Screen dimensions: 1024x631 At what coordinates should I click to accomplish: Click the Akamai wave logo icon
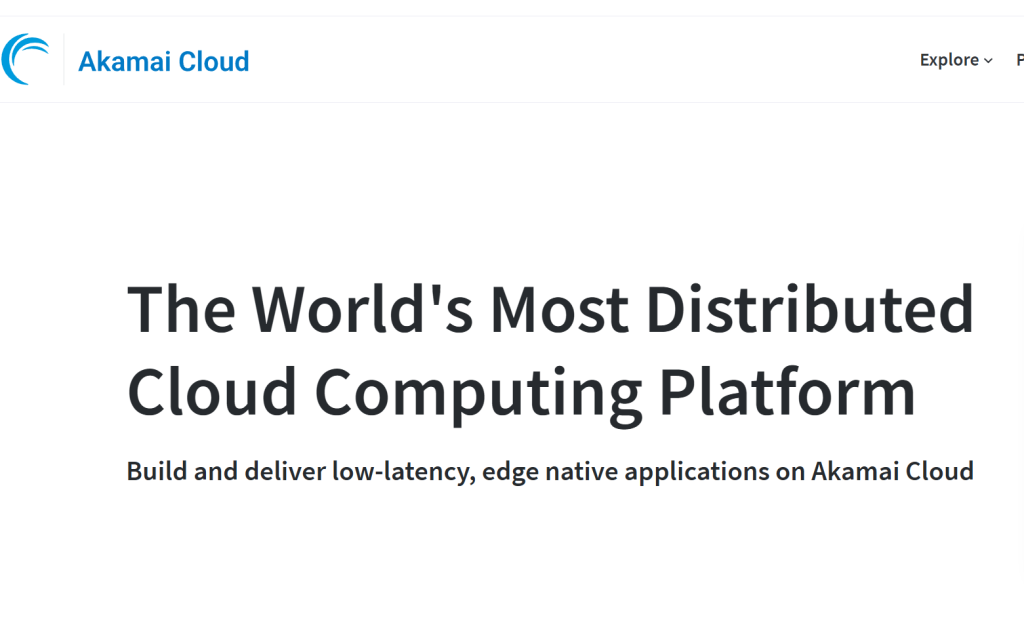tap(25, 59)
